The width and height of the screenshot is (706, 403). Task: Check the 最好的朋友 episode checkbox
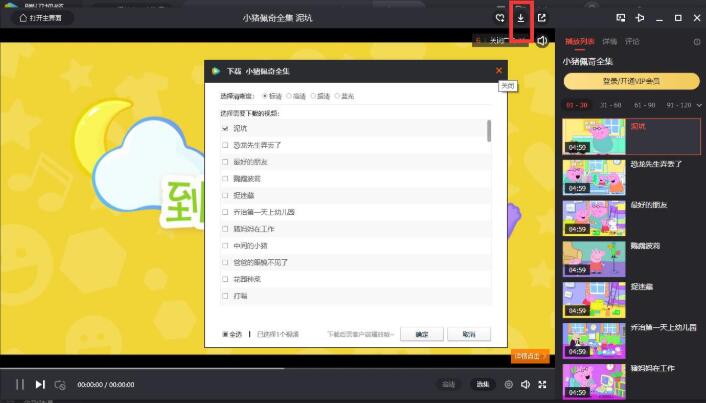(x=225, y=162)
